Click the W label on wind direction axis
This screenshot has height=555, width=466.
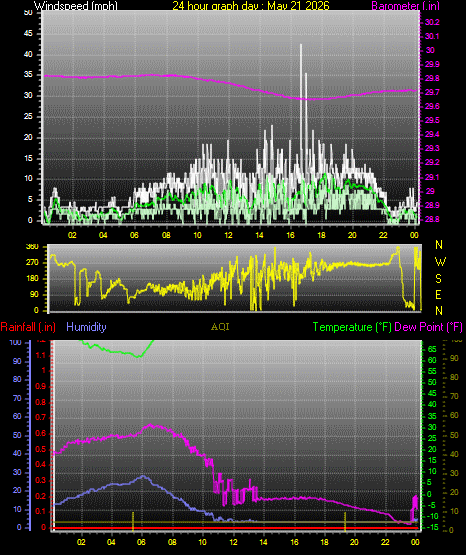click(439, 262)
